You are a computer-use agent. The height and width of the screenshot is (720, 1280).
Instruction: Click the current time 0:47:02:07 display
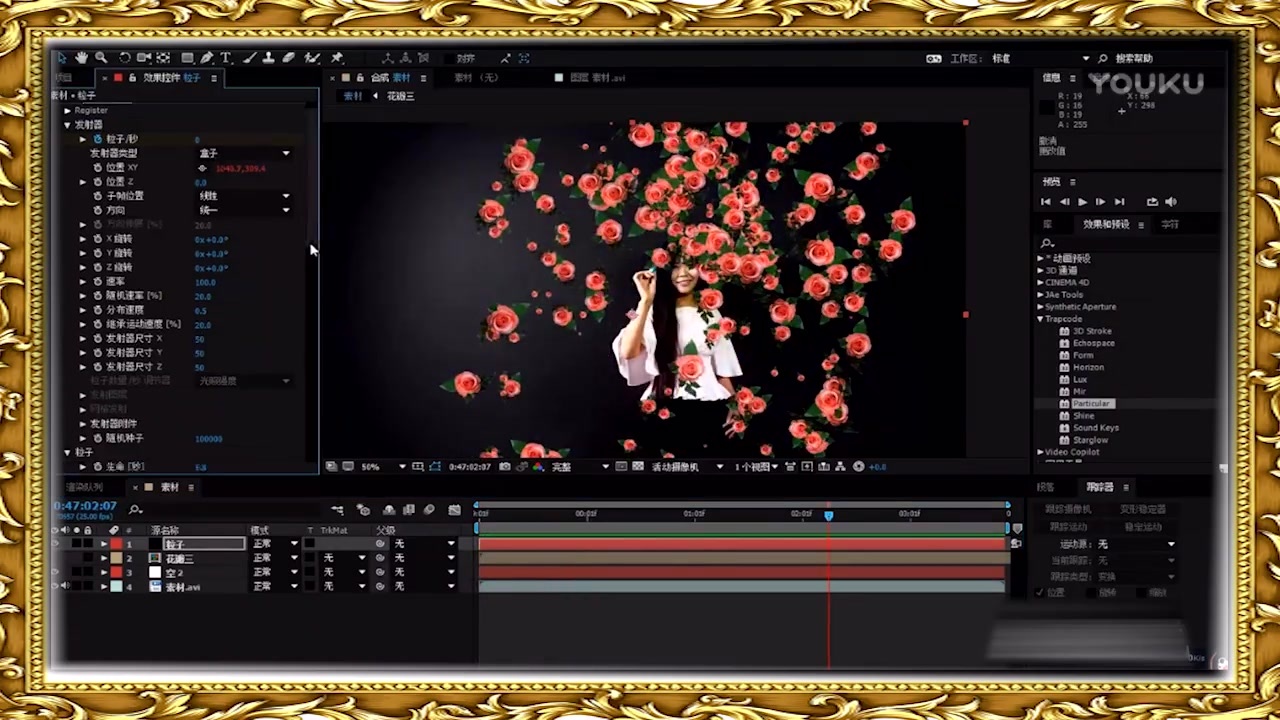pyautogui.click(x=85, y=506)
